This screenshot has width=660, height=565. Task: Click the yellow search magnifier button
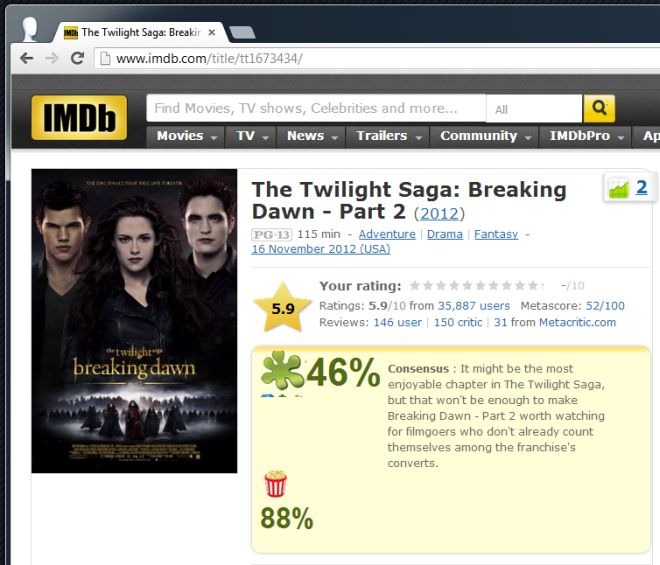point(599,108)
